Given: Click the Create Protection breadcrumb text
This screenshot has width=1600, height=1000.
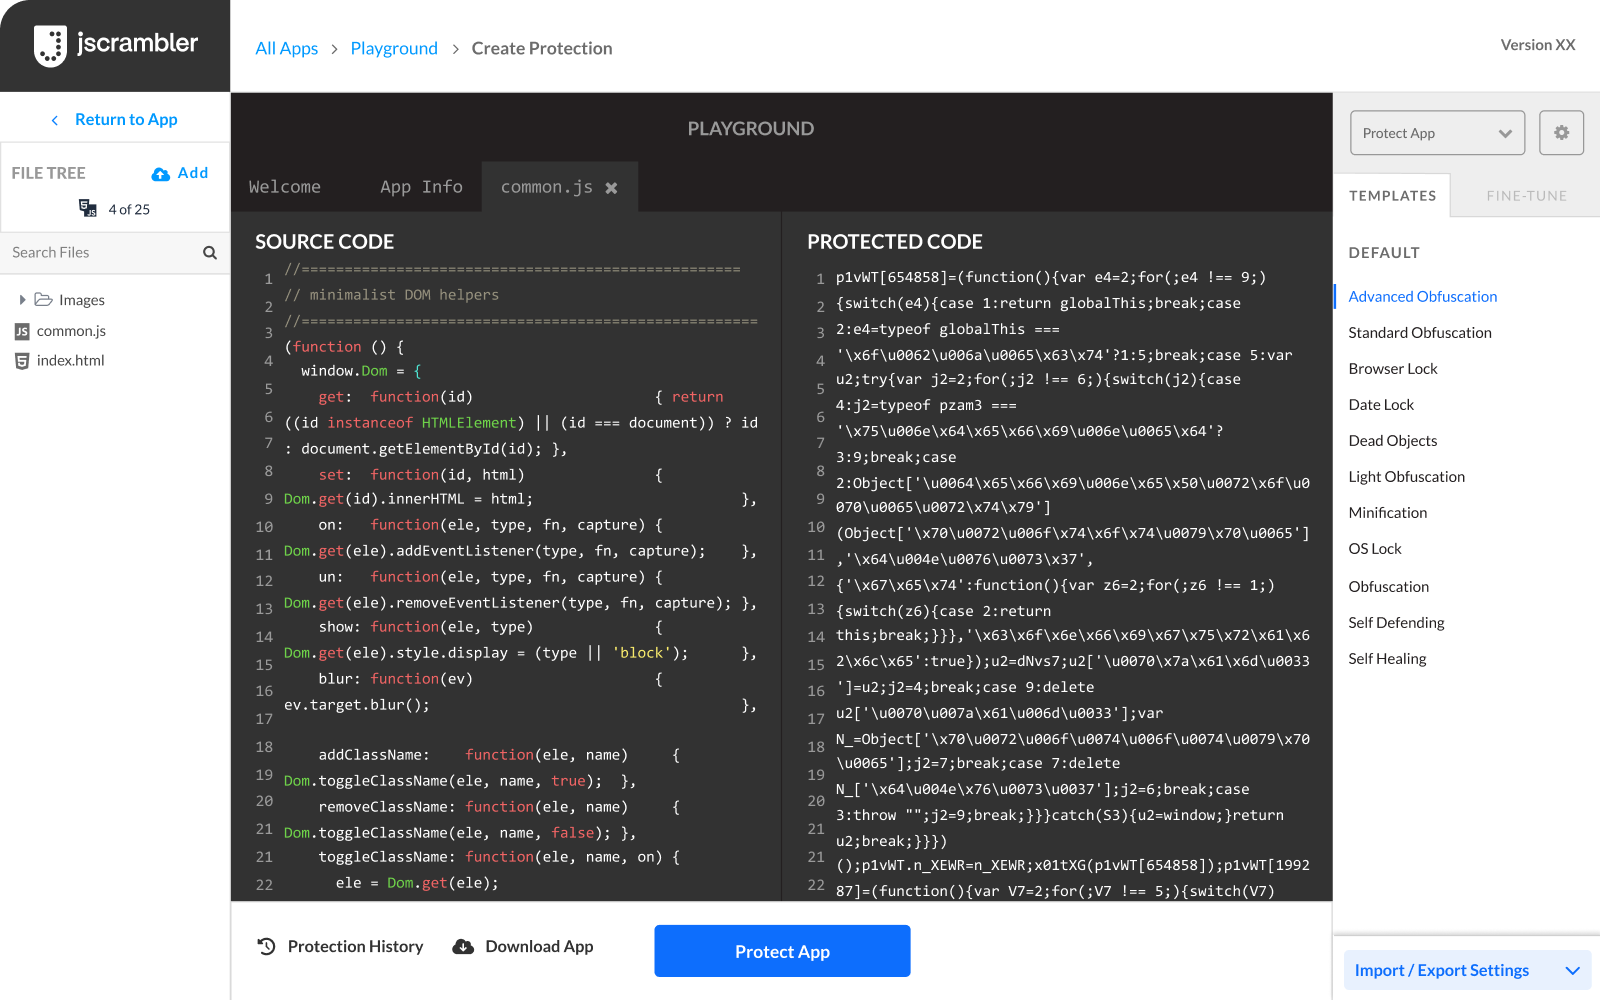Looking at the screenshot, I should [x=542, y=48].
